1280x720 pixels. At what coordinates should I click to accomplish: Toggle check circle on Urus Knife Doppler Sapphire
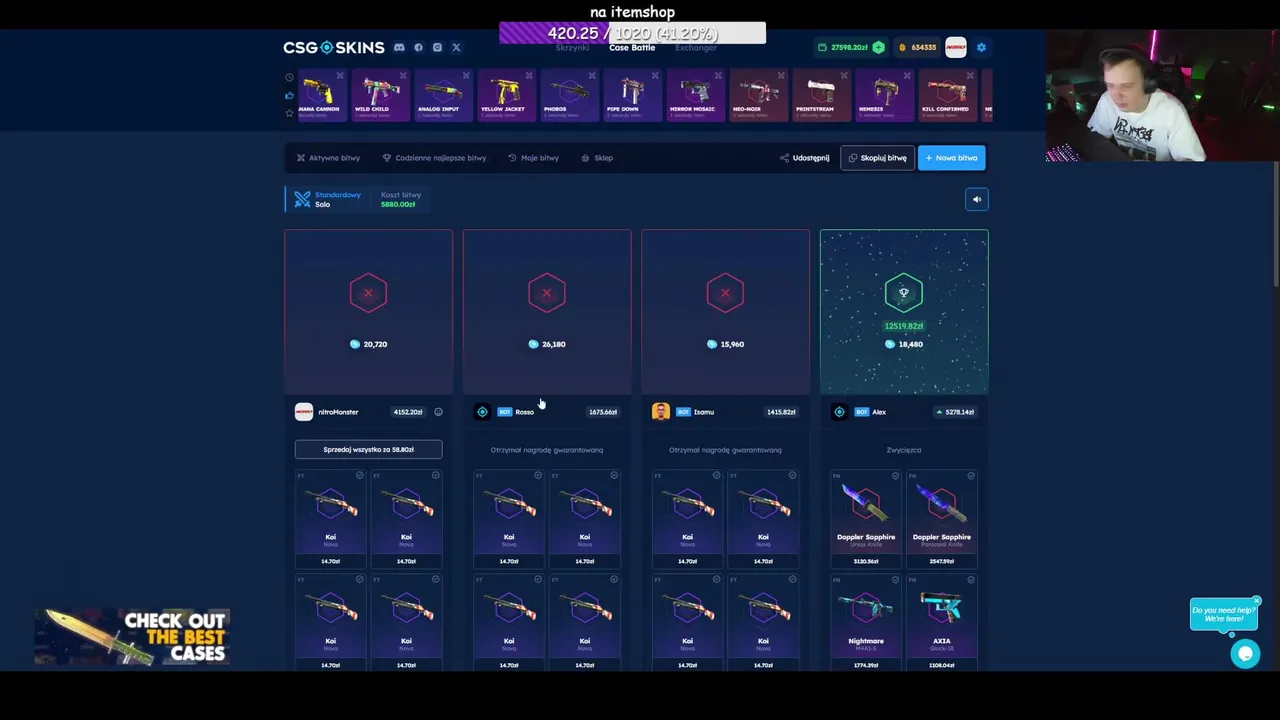895,476
